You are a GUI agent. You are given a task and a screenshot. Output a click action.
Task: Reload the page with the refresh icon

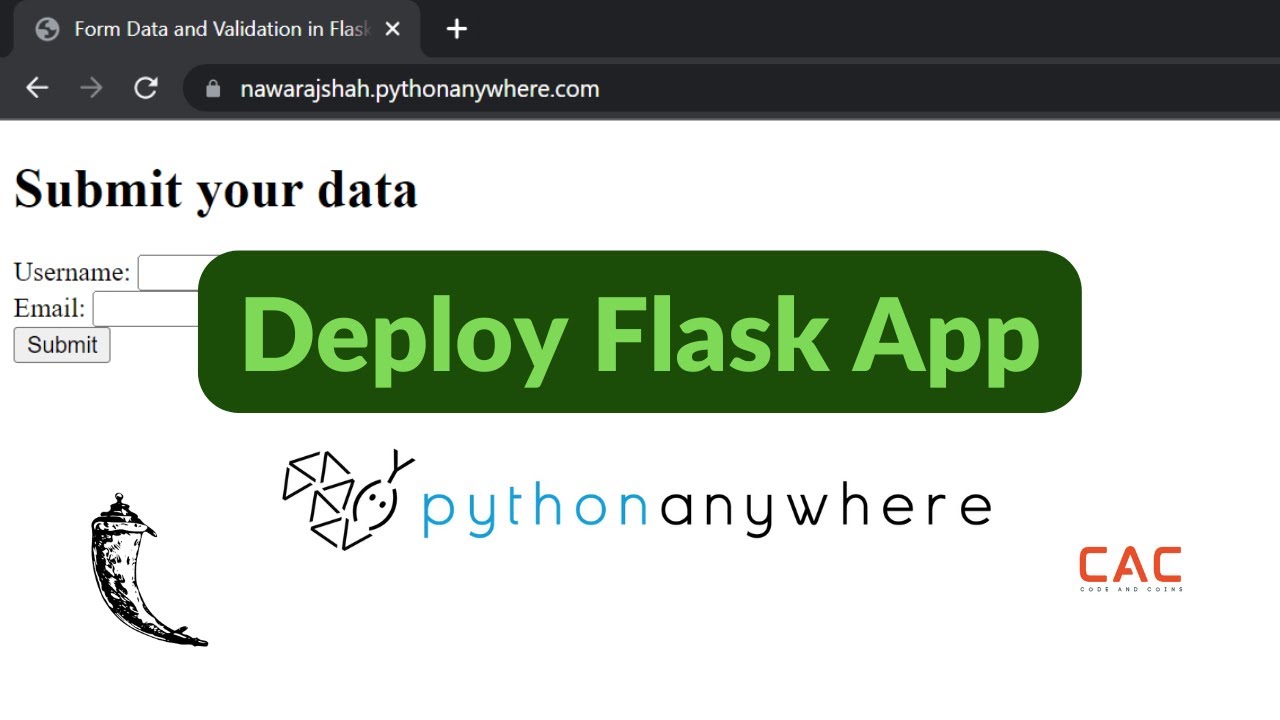coord(146,88)
